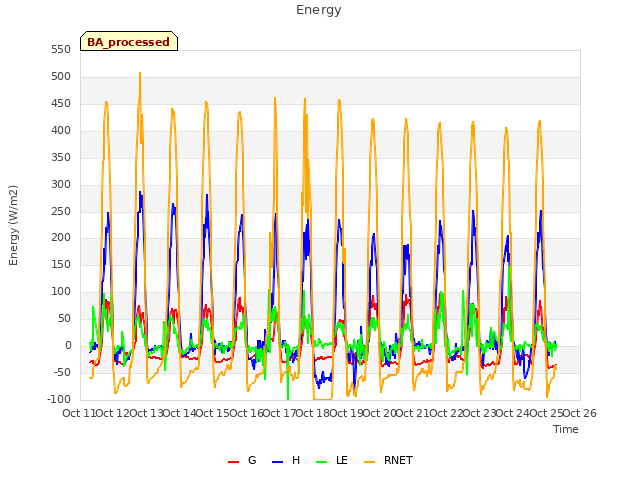Viewport: 640px width, 480px height.
Task: Click the Oct 25 x-axis label
Action: [547, 413]
